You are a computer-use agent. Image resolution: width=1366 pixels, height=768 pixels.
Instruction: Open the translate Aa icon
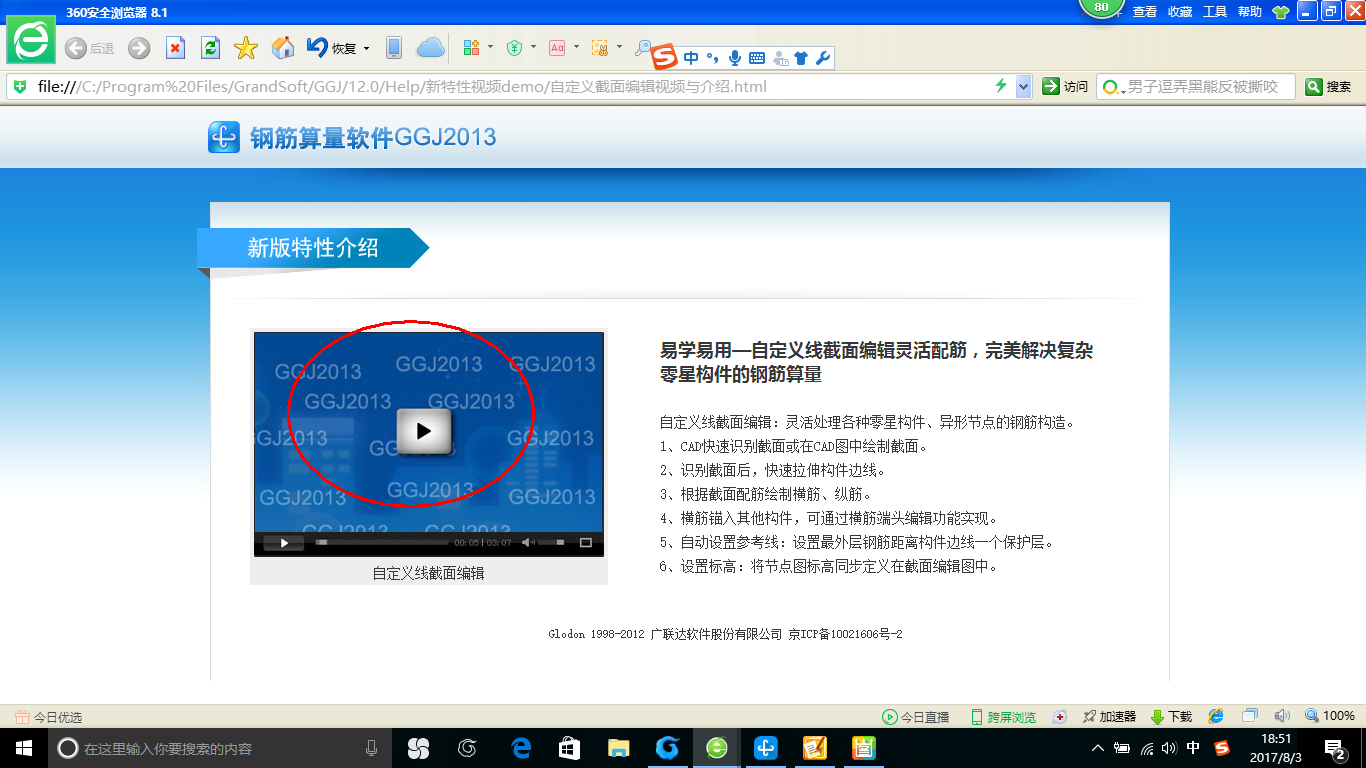click(x=557, y=47)
